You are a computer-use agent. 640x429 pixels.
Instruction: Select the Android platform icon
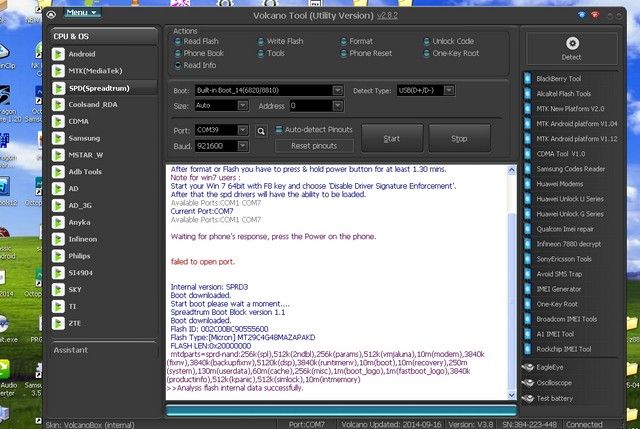58,54
